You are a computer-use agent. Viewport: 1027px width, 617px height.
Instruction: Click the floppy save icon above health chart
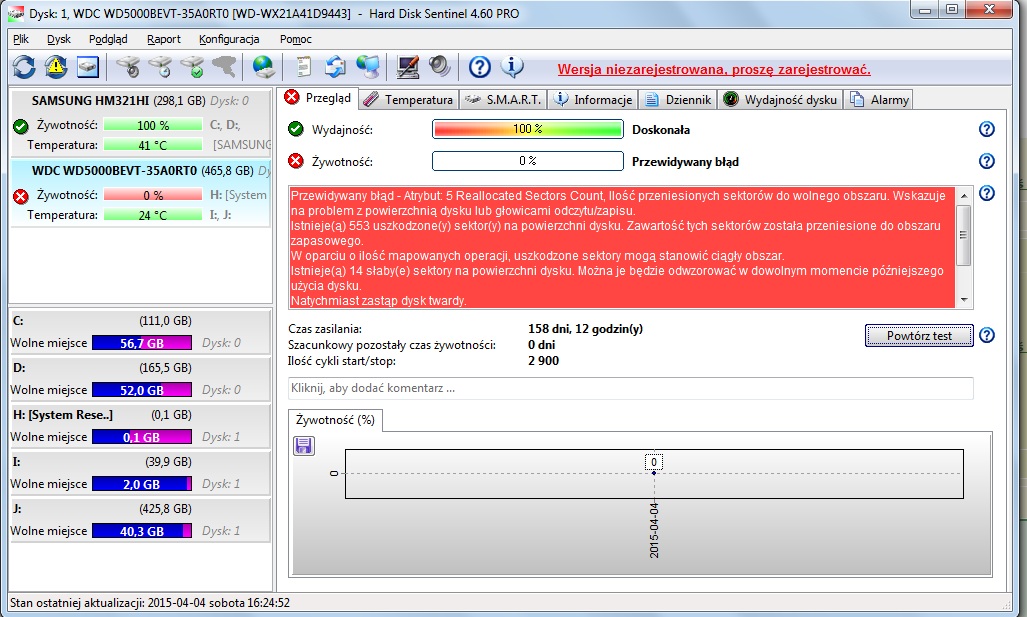(303, 446)
